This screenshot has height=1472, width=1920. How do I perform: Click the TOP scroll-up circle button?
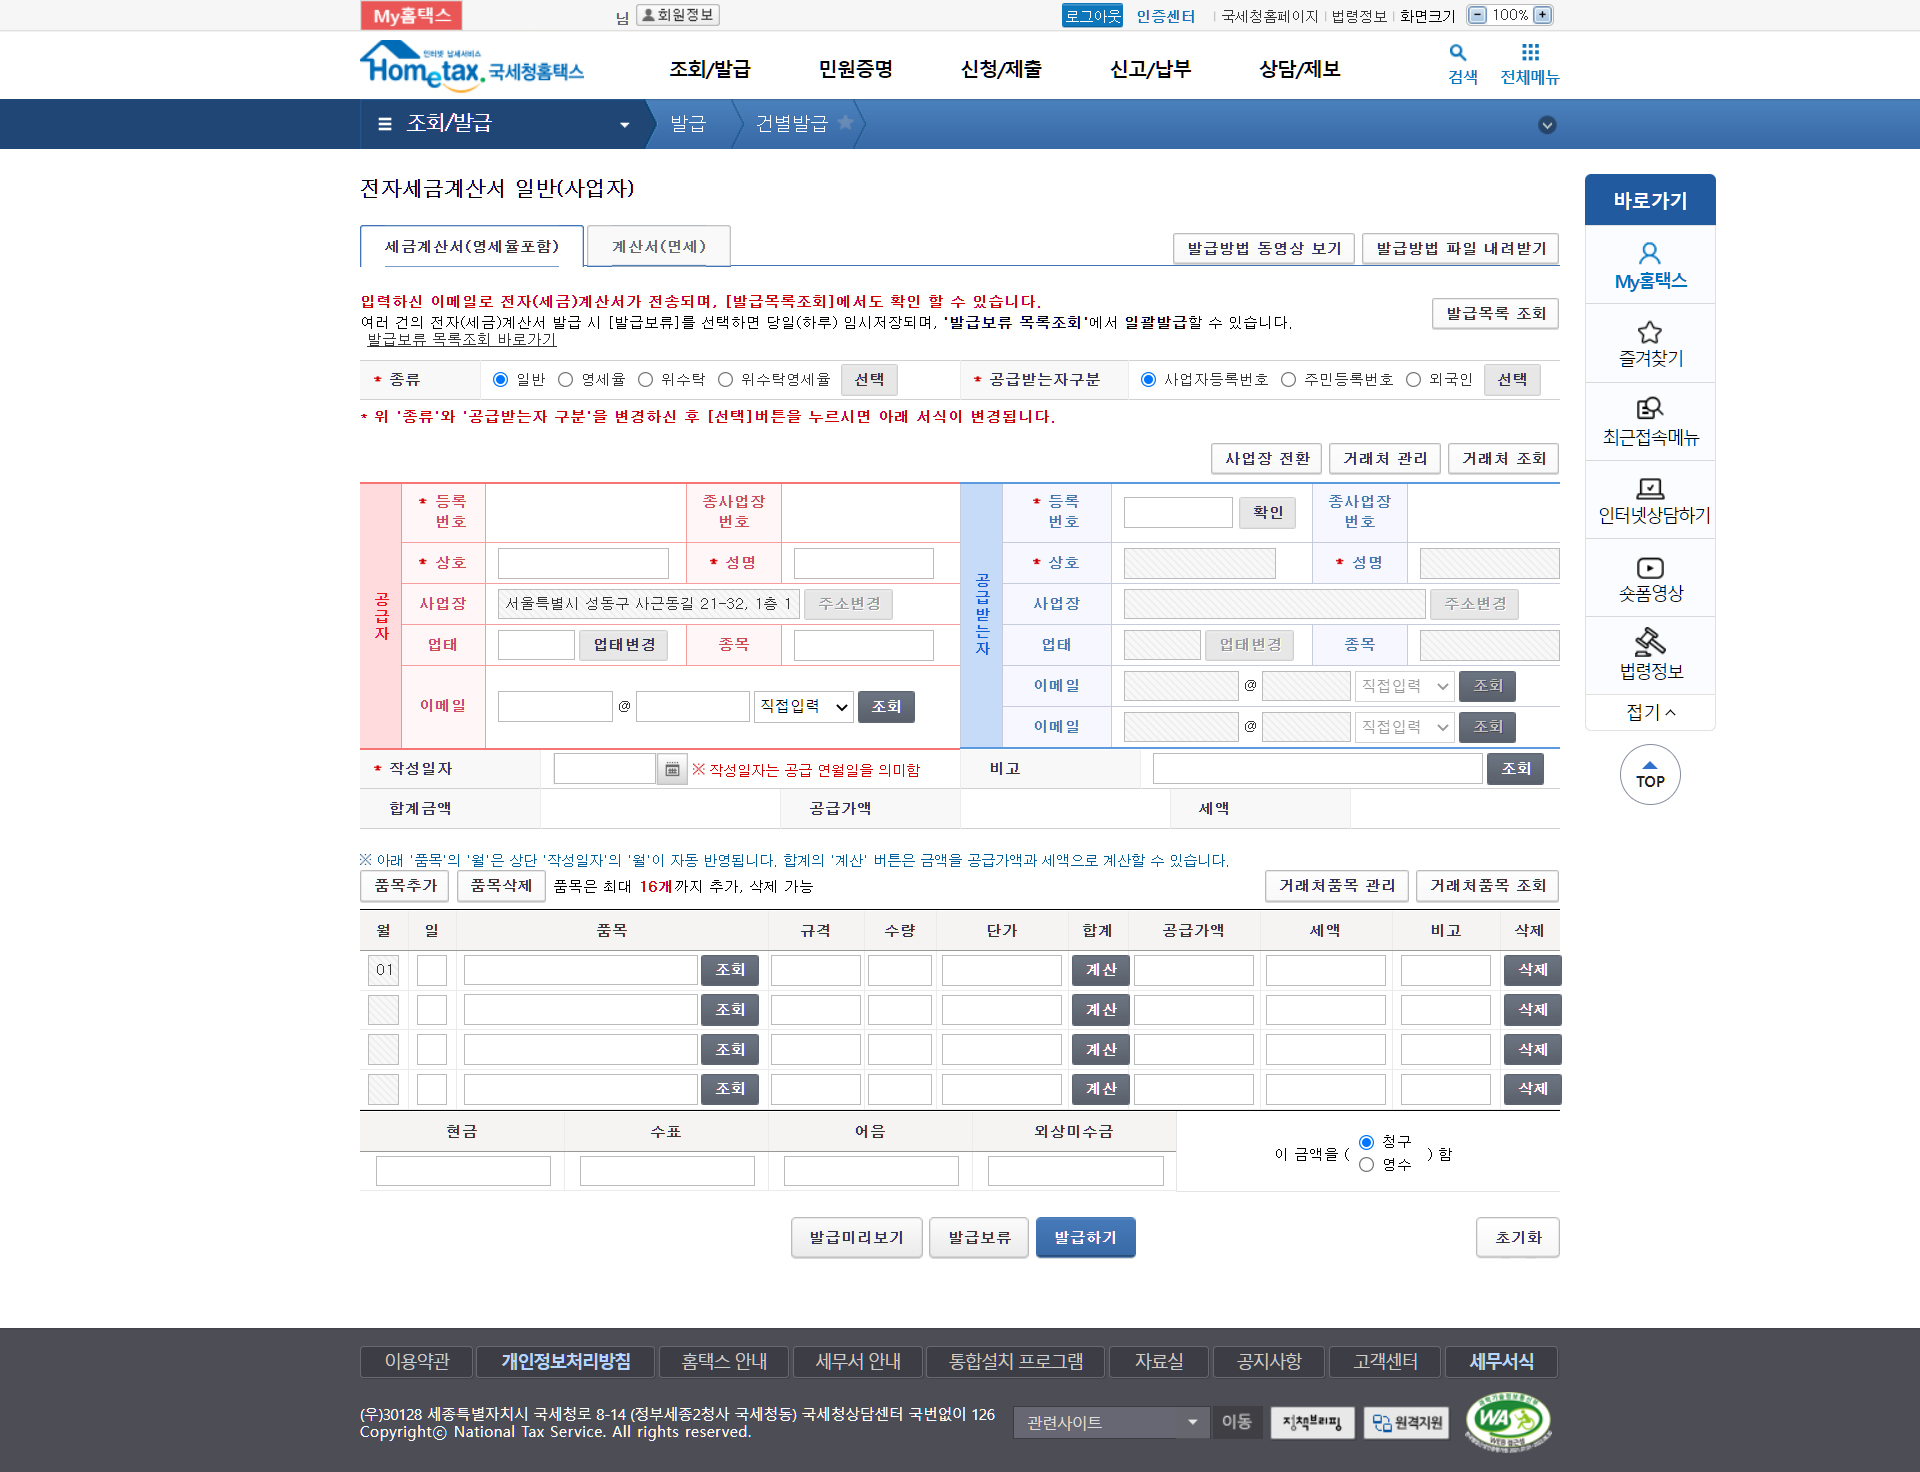[x=1650, y=775]
